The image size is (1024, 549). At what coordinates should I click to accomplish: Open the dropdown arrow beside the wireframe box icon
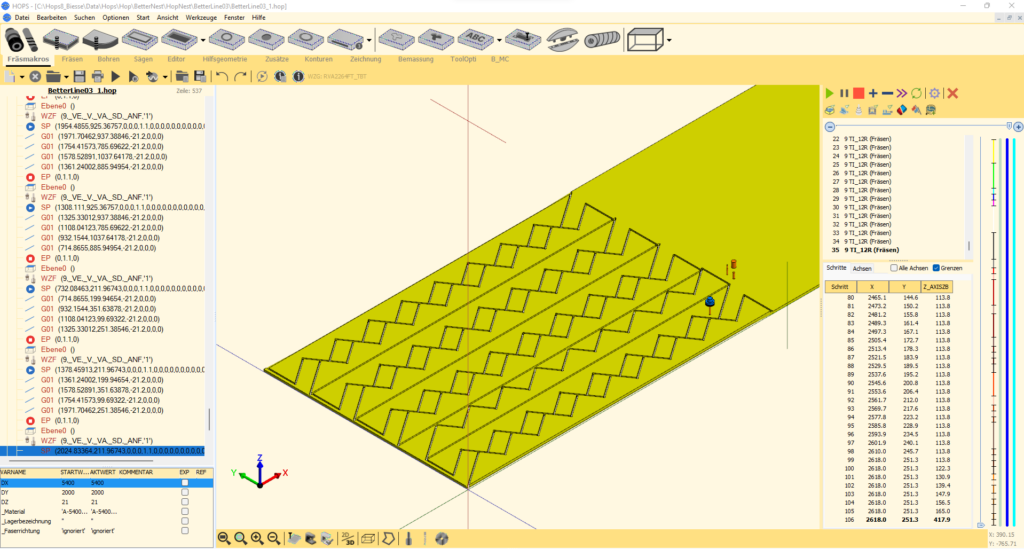click(x=669, y=41)
